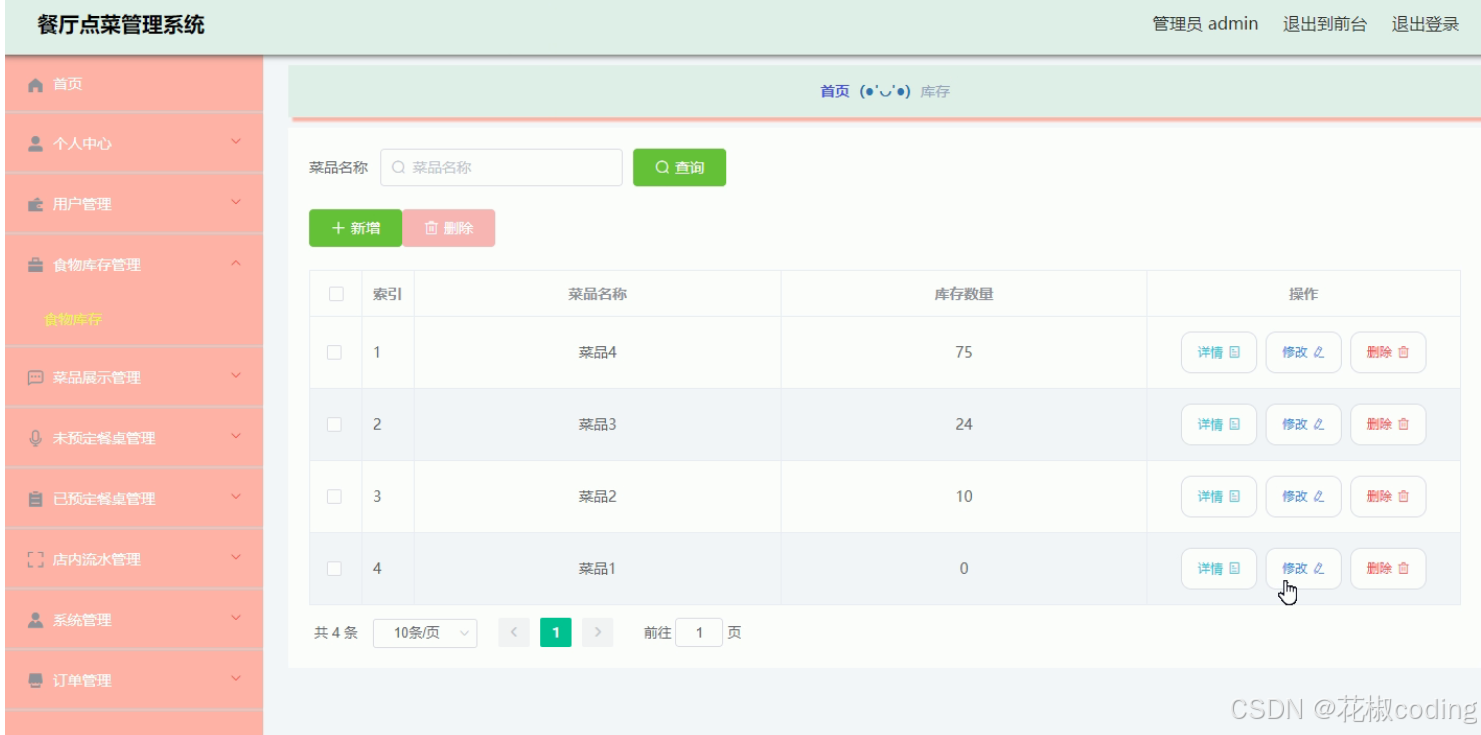The width and height of the screenshot is (1481, 735).
Task: Click the green 查询 search button
Action: pos(679,168)
